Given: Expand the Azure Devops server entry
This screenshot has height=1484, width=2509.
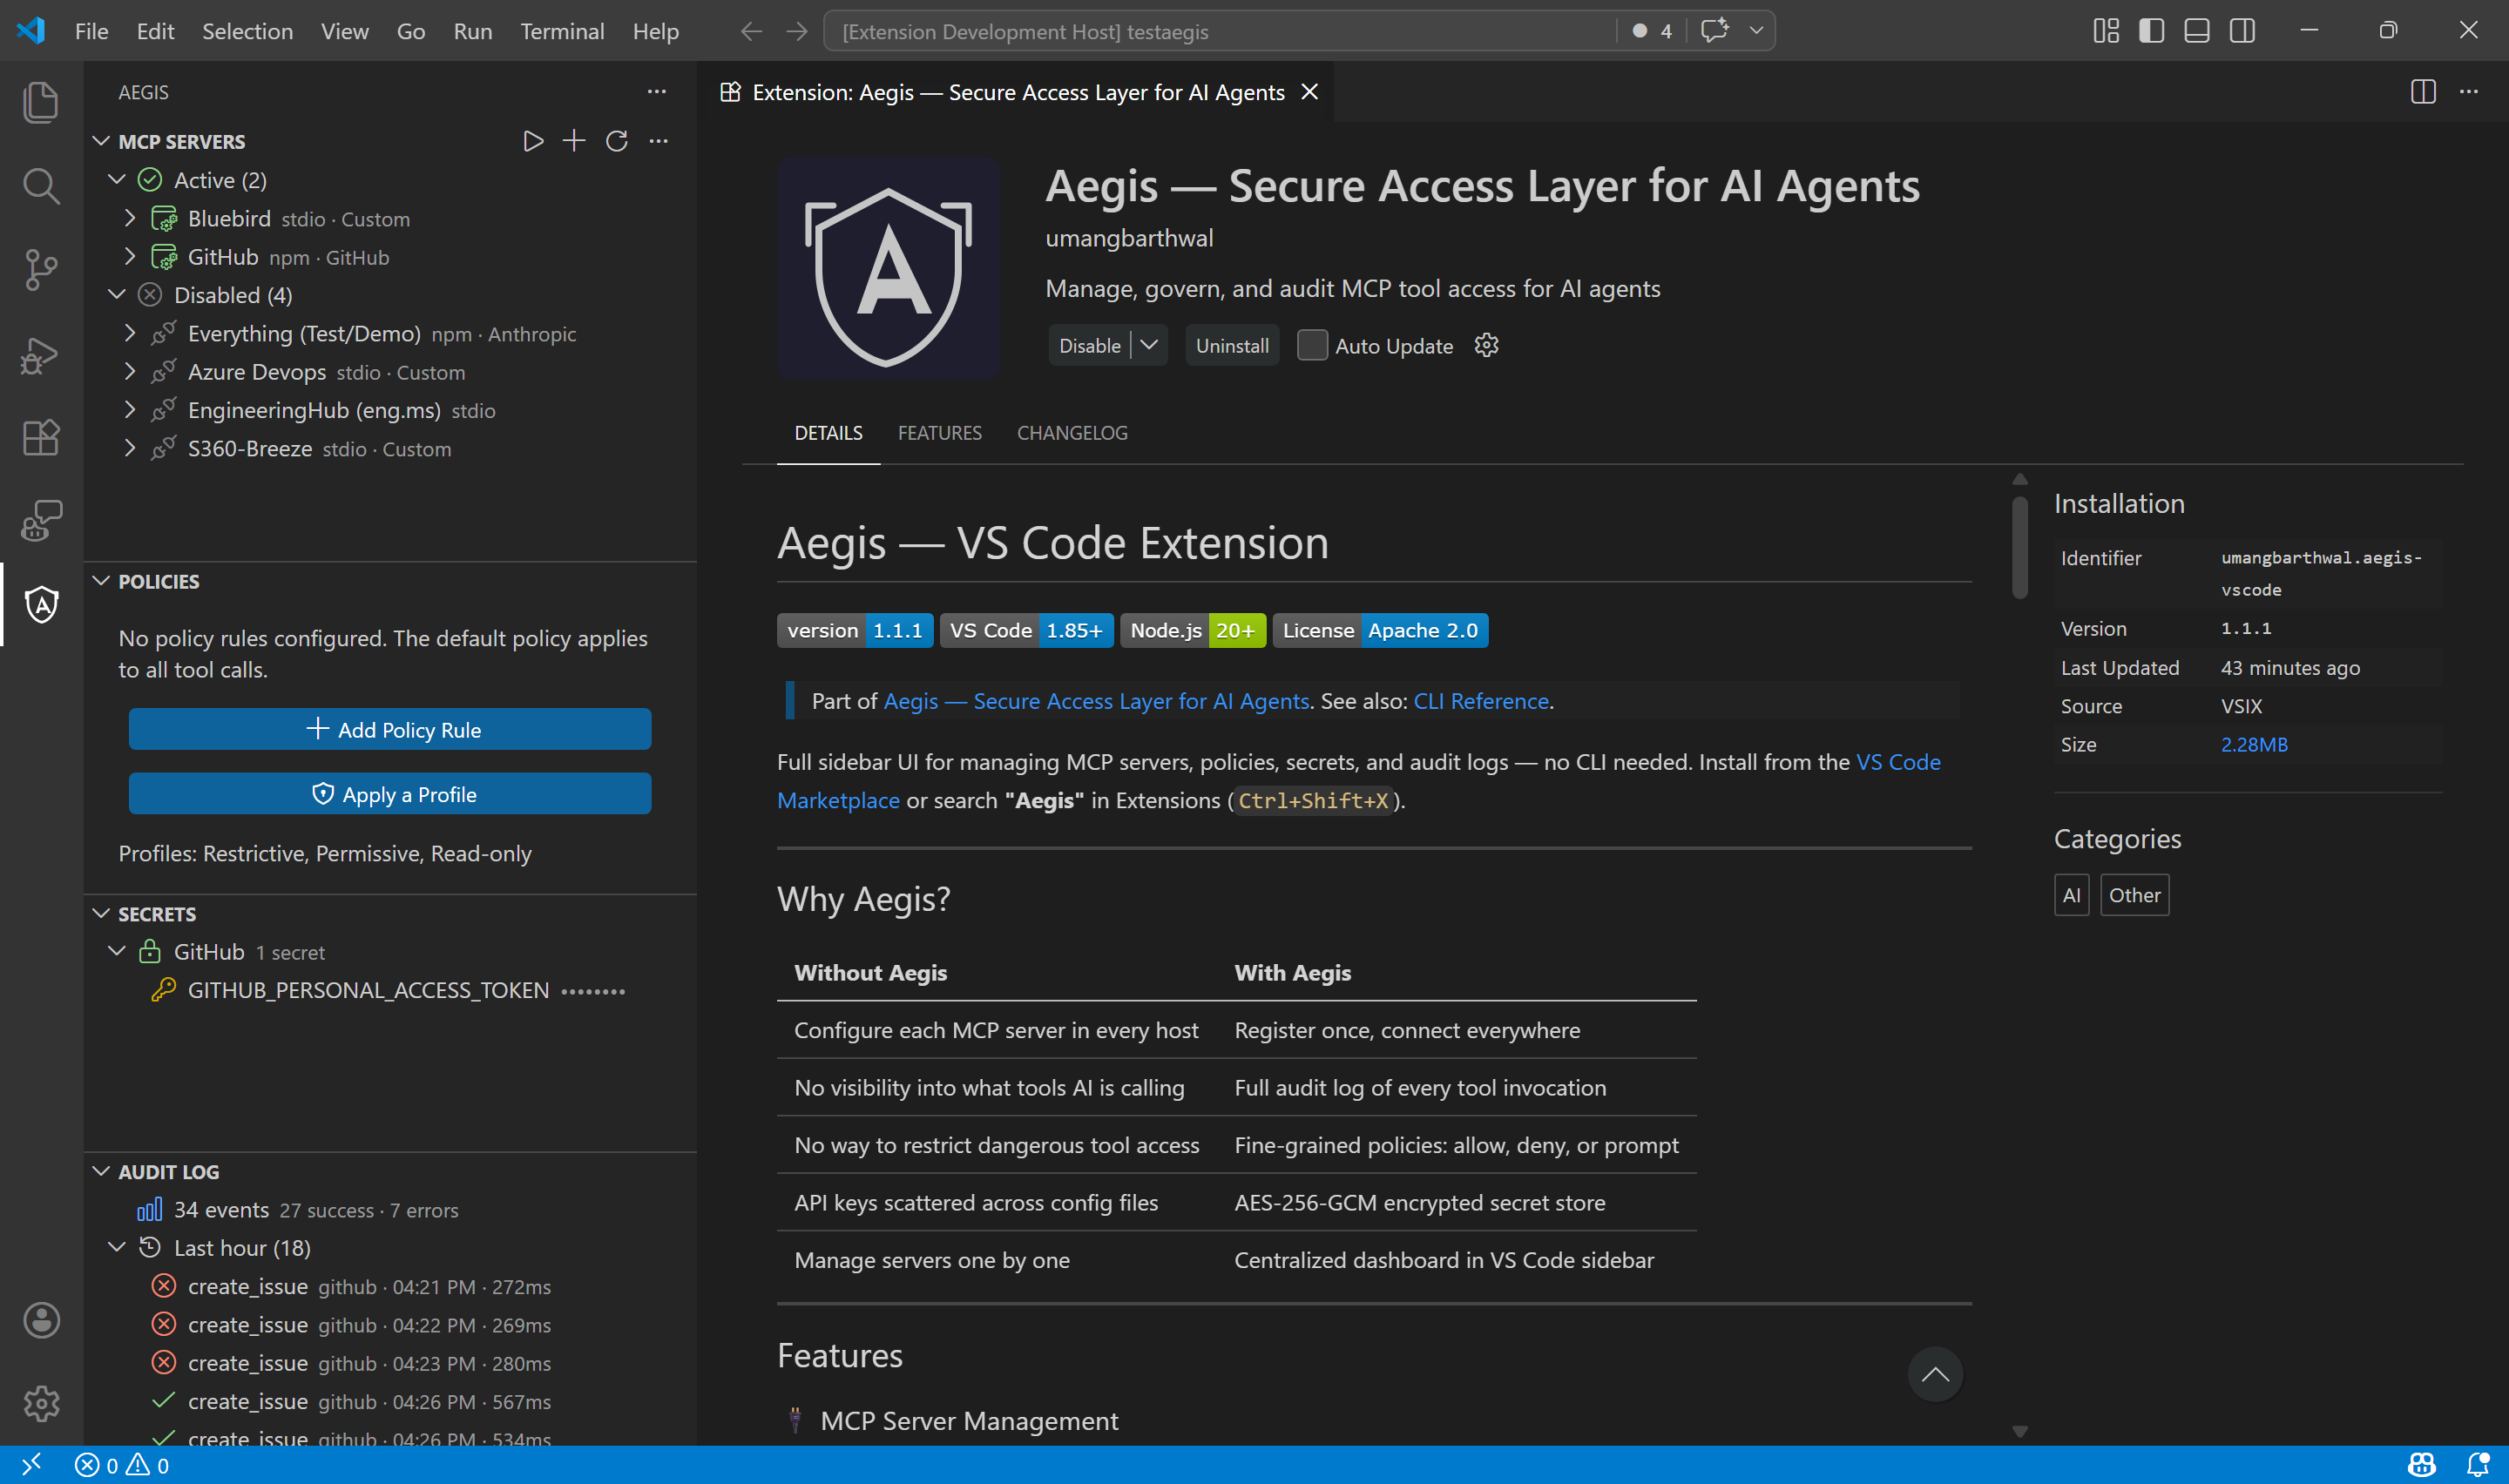Looking at the screenshot, I should tap(130, 372).
